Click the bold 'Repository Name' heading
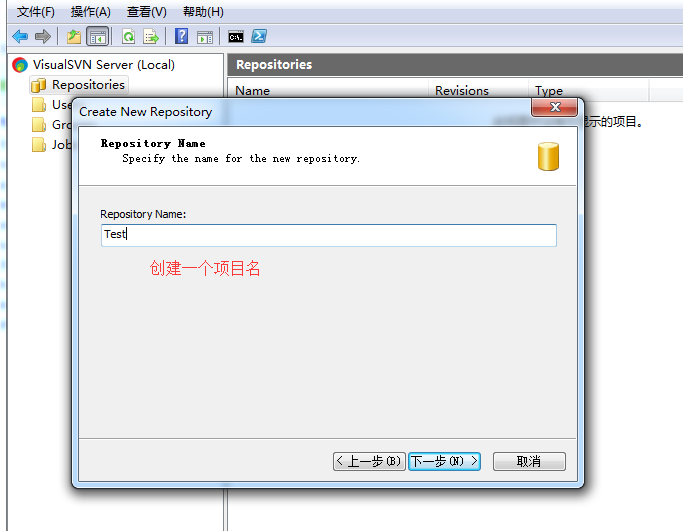 pyautogui.click(x=153, y=143)
